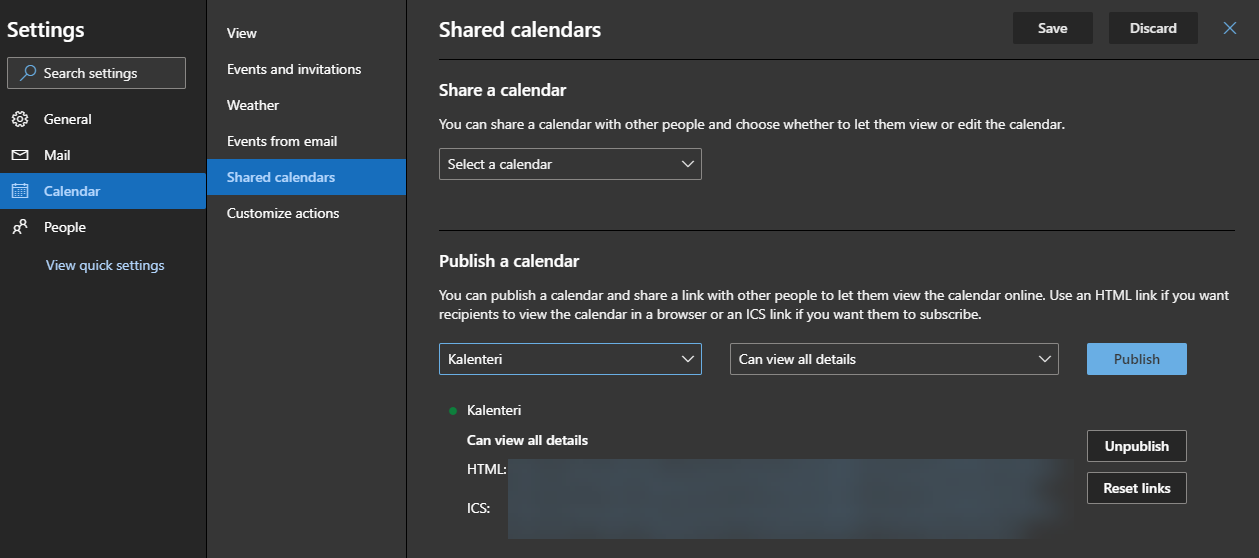Click the blue Publish button
Screen dimensions: 1259x558
pyautogui.click(x=1136, y=359)
